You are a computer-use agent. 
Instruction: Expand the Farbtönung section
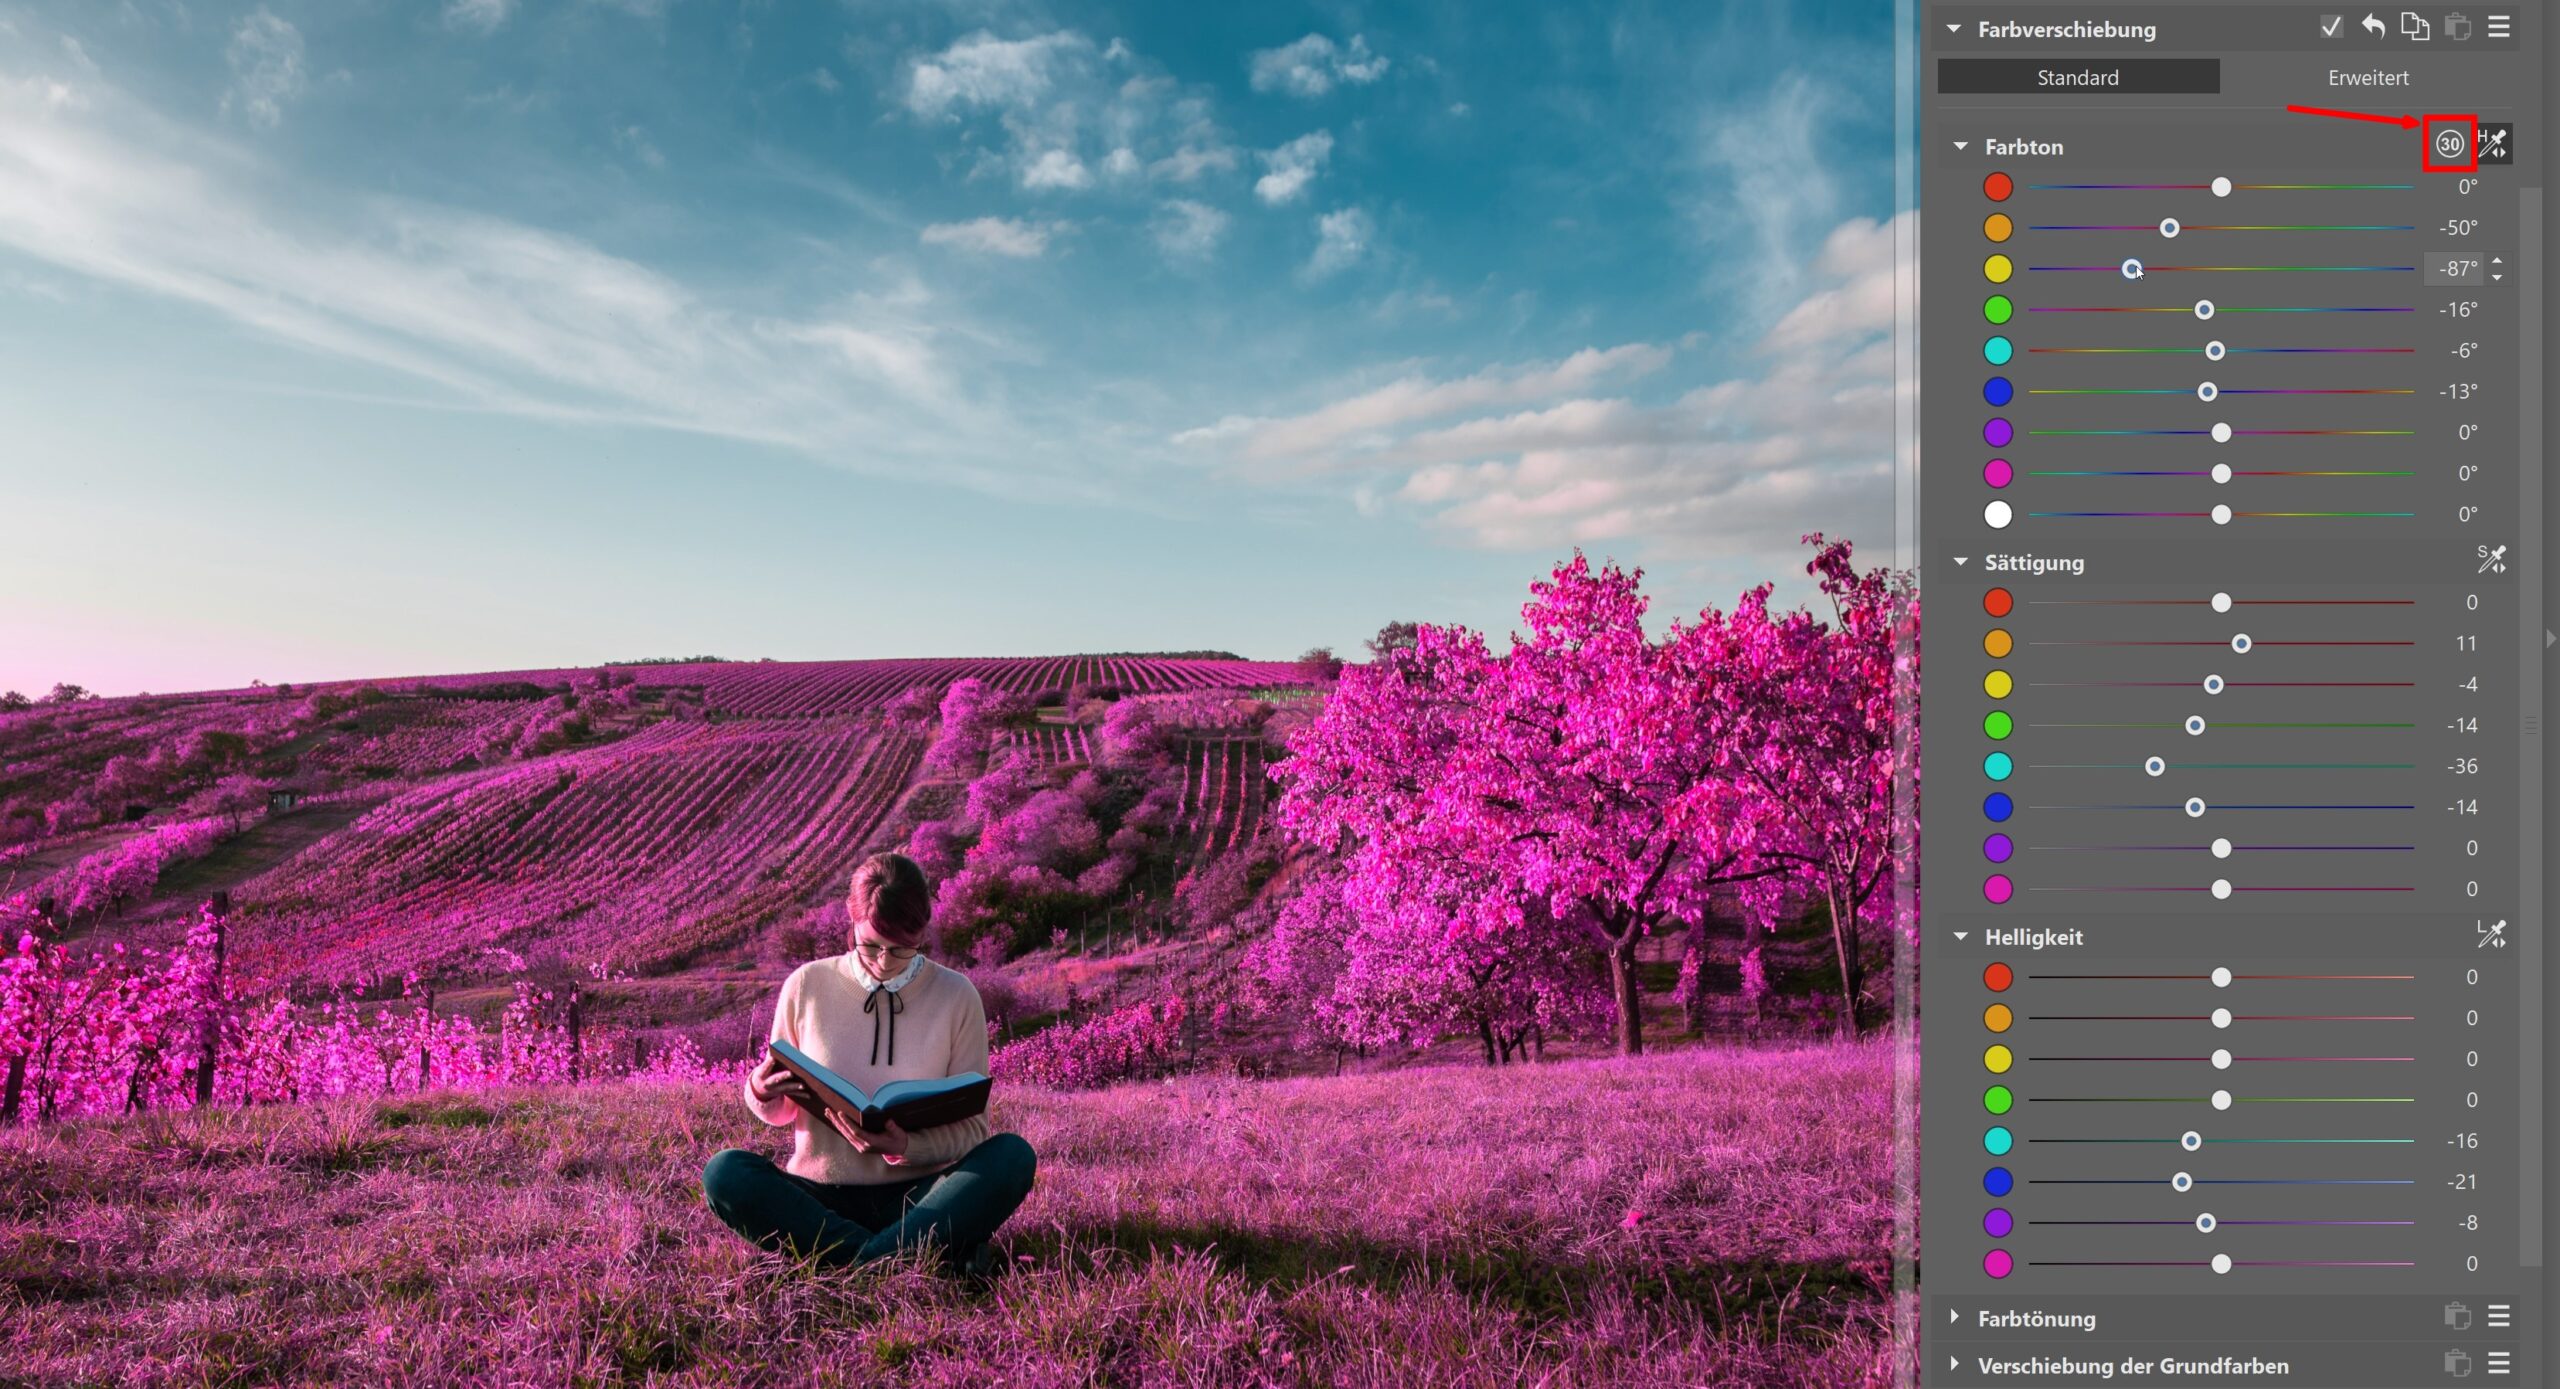coord(1954,1317)
